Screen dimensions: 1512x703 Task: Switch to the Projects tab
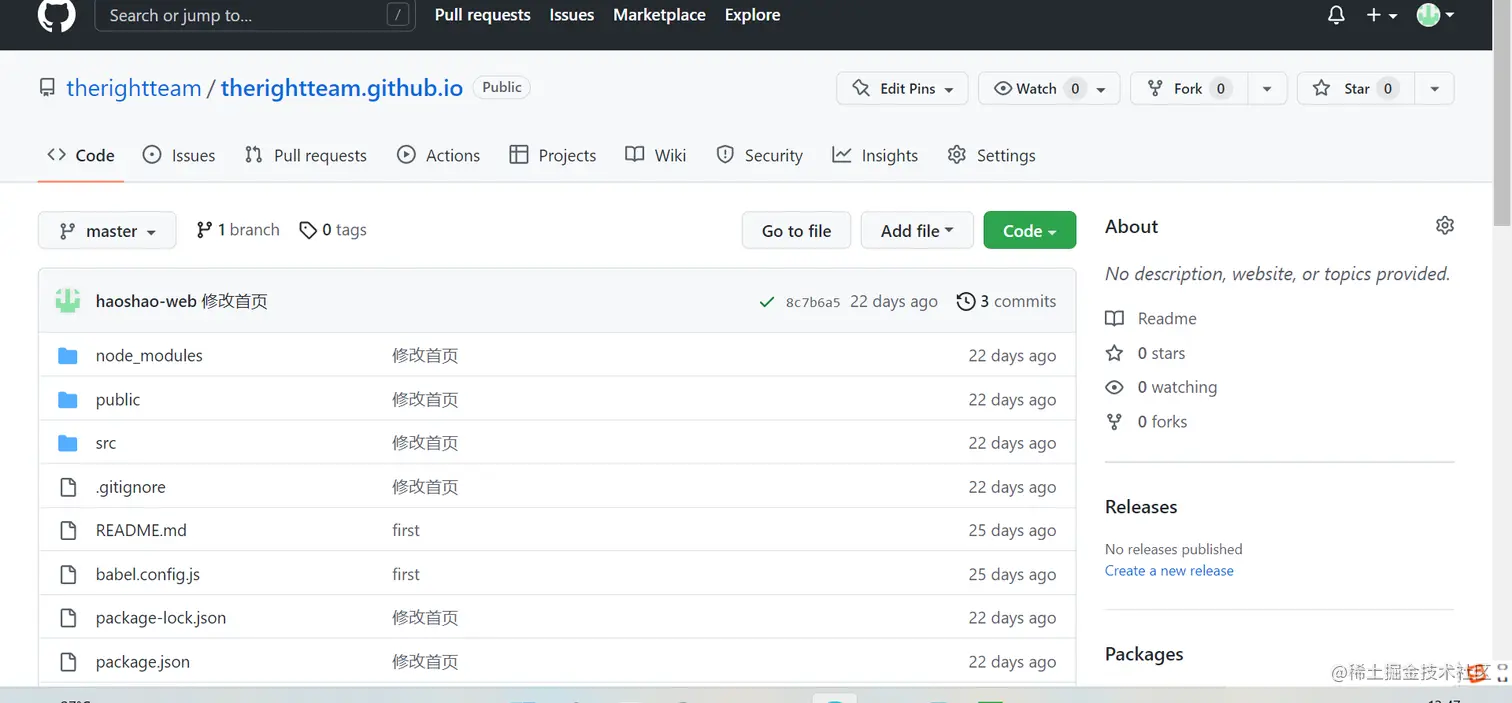pyautogui.click(x=552, y=155)
